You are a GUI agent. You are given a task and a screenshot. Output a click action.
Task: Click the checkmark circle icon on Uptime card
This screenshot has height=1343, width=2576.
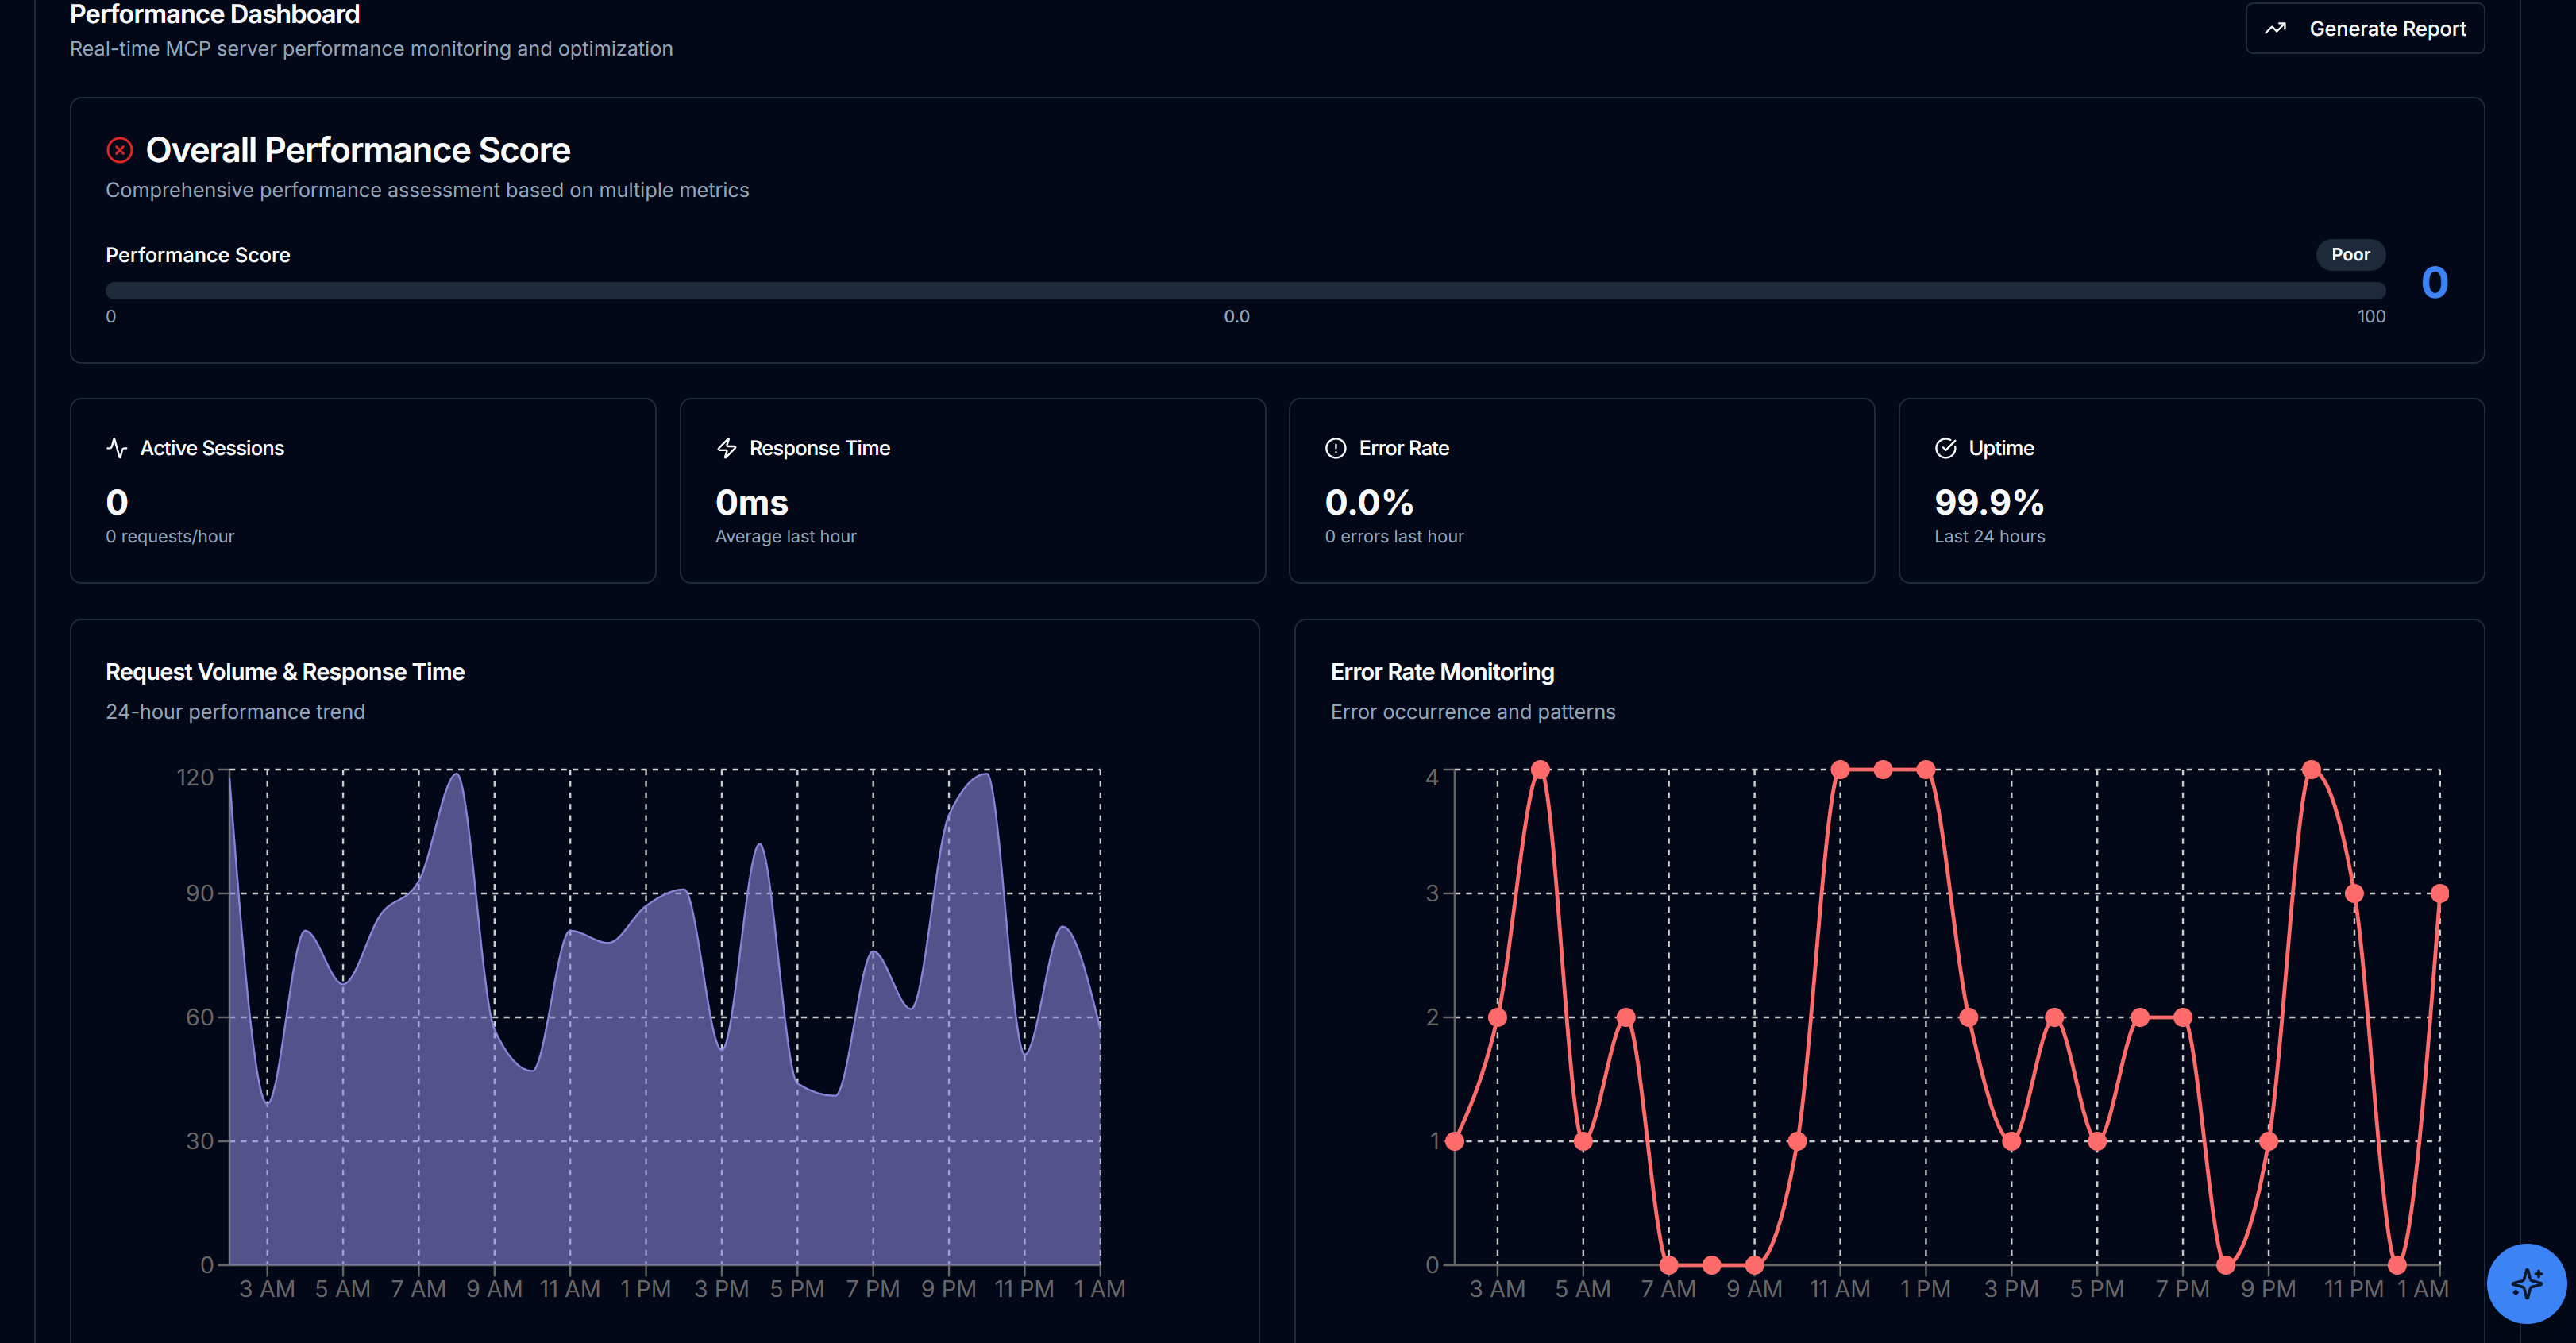1946,447
